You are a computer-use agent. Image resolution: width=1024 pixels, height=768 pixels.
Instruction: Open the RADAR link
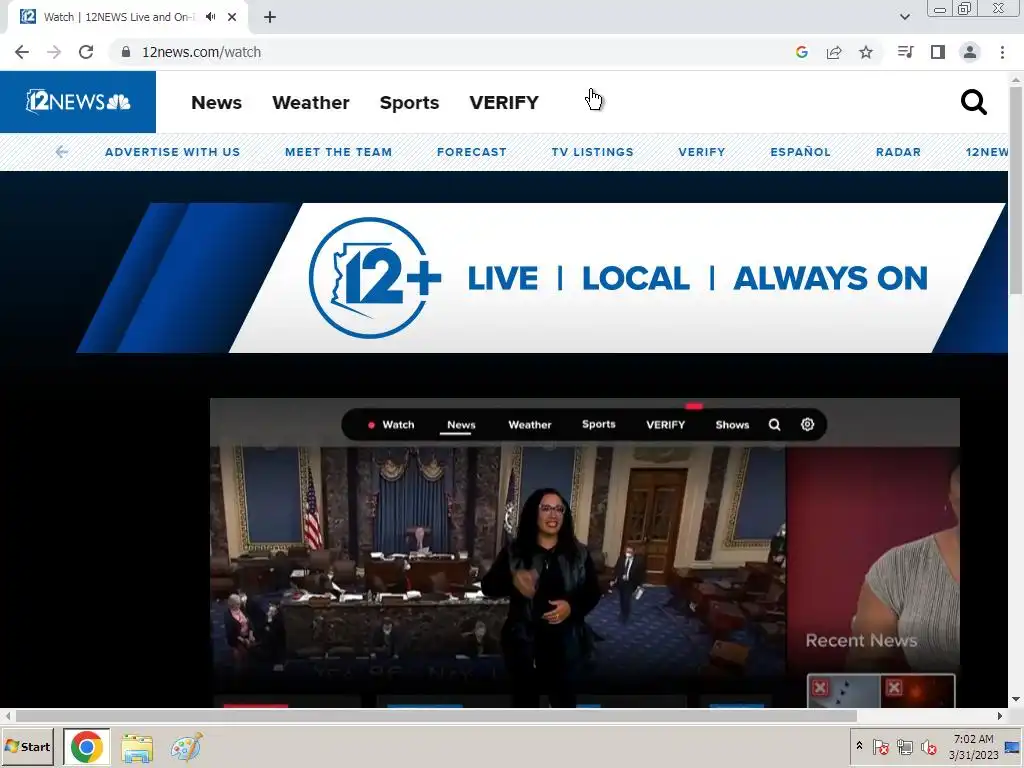[898, 152]
